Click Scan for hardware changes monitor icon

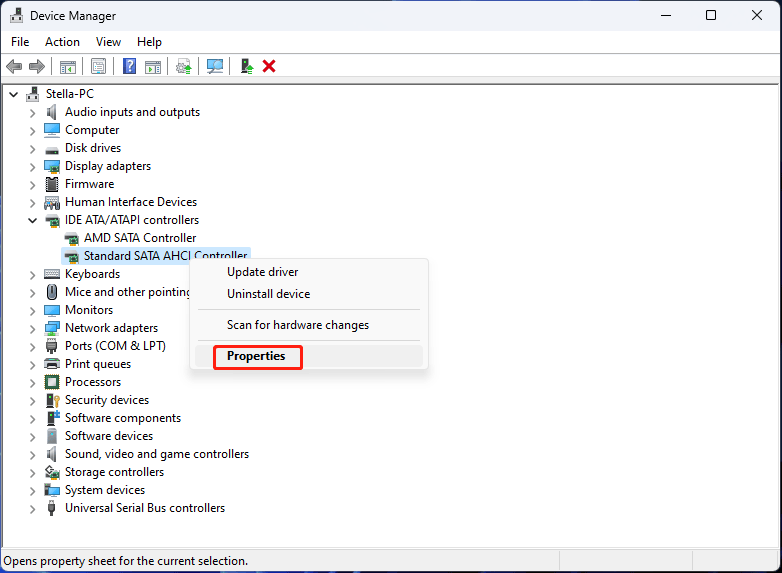(215, 66)
